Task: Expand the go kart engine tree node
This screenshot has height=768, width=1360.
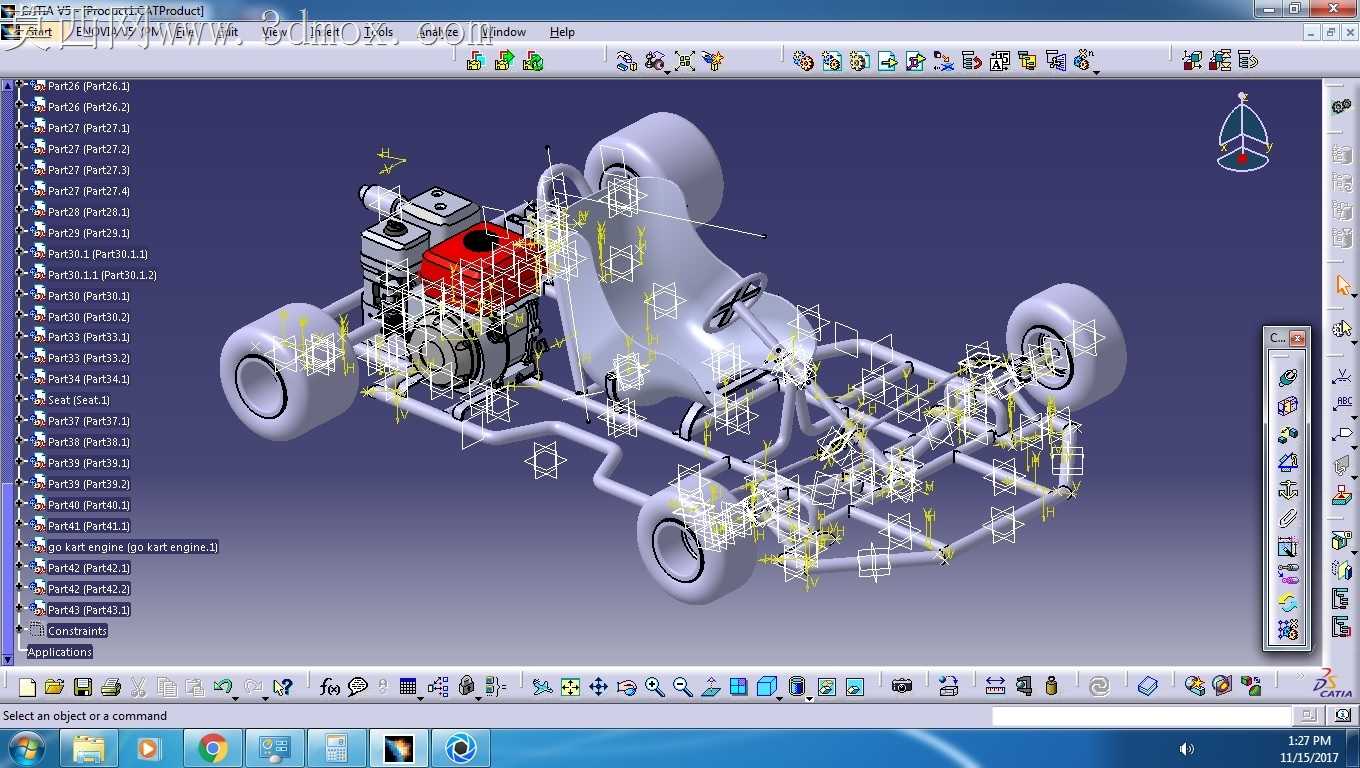Action: (19, 546)
